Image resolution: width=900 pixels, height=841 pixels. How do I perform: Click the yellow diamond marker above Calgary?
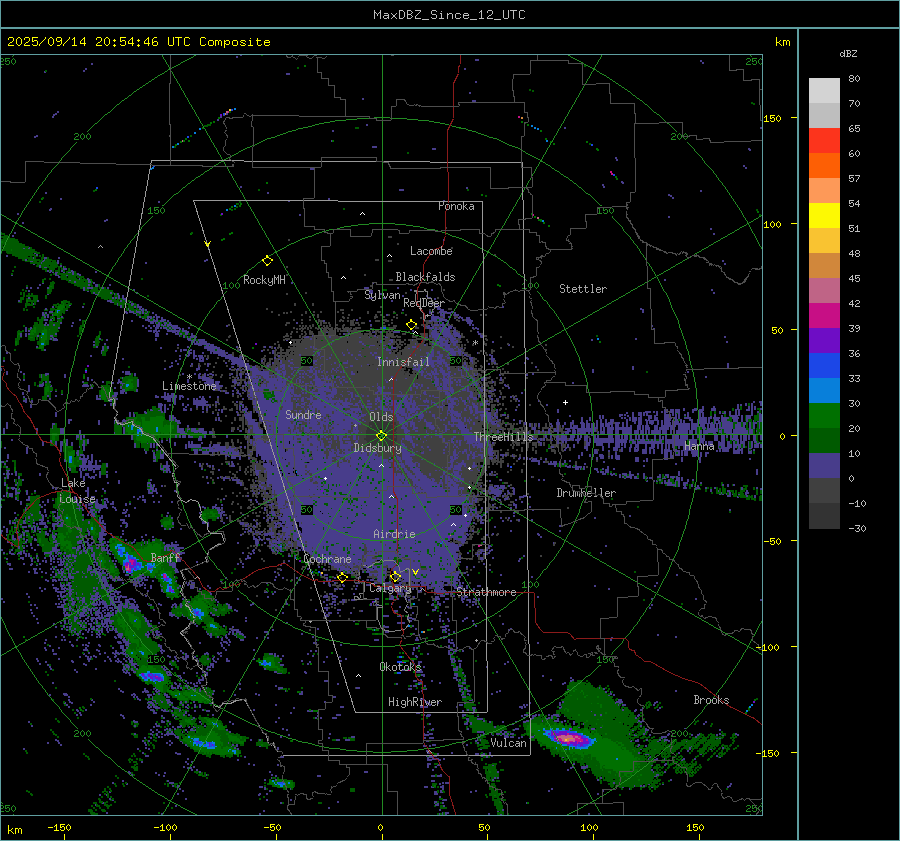click(395, 576)
